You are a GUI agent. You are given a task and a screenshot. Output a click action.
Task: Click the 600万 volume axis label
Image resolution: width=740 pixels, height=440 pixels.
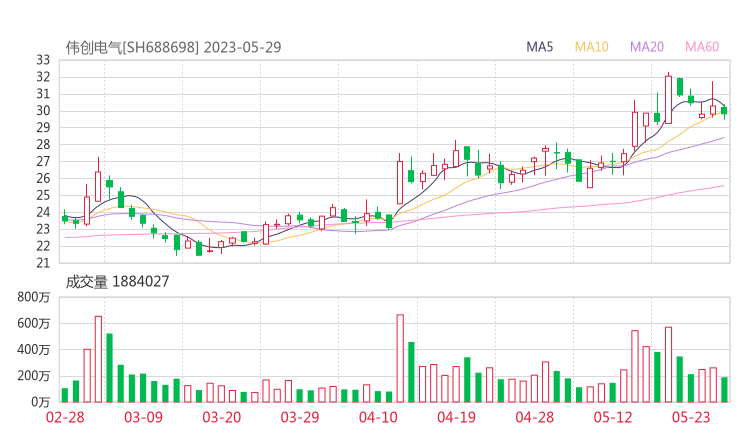34,323
